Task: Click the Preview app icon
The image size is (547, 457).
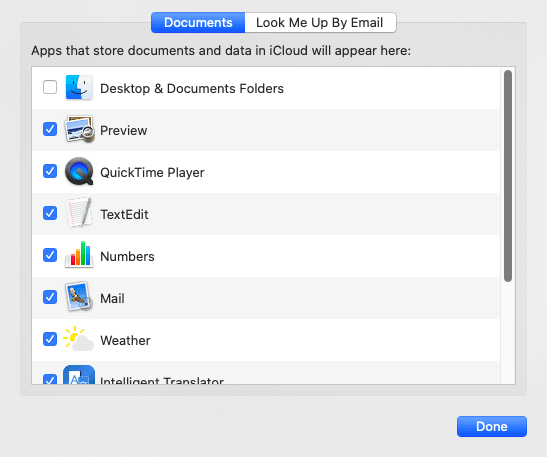Action: coord(79,129)
